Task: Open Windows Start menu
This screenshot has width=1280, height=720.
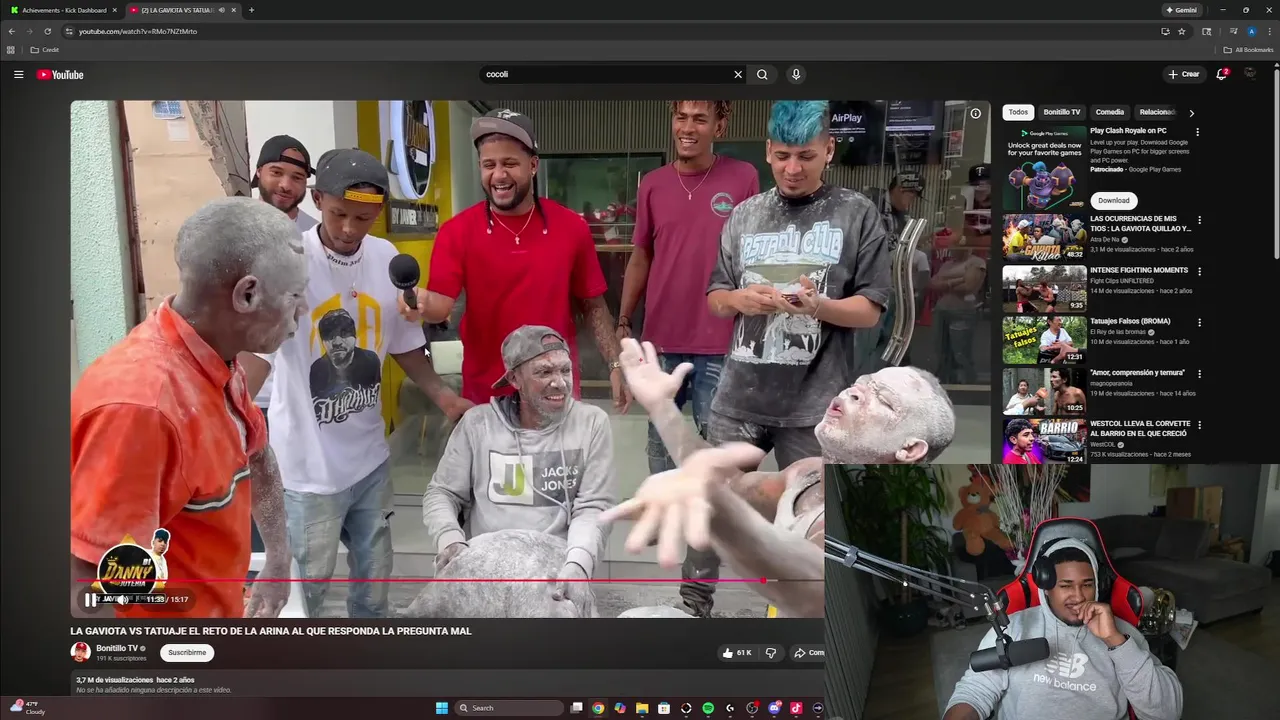Action: tap(442, 708)
